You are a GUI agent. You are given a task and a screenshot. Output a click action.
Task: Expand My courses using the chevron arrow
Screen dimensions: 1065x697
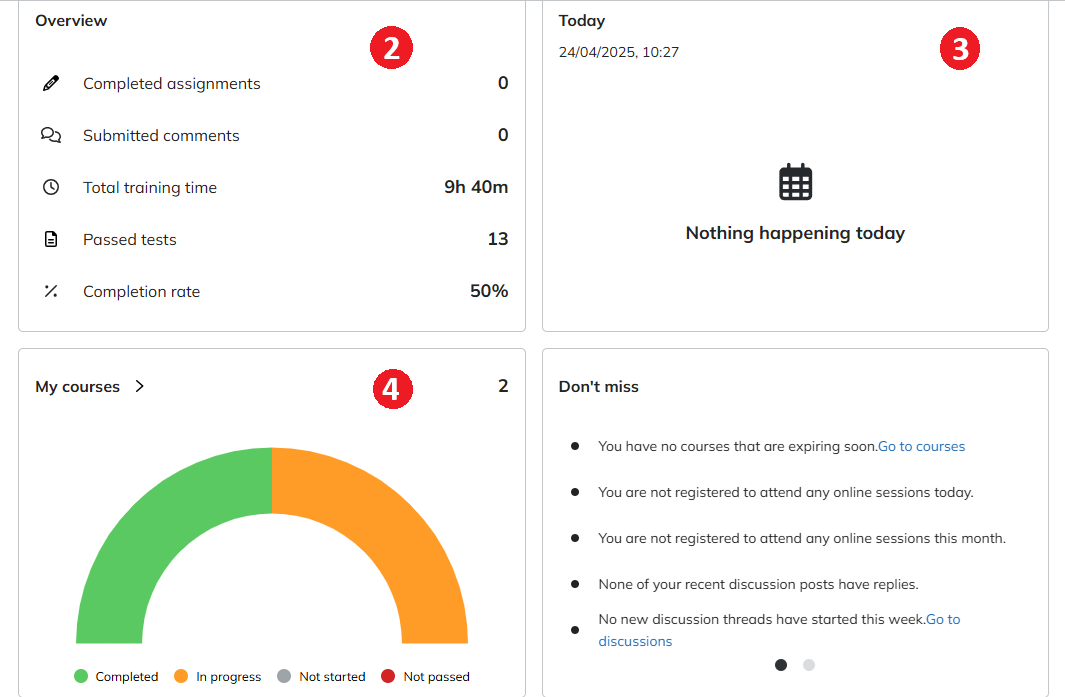click(140, 387)
